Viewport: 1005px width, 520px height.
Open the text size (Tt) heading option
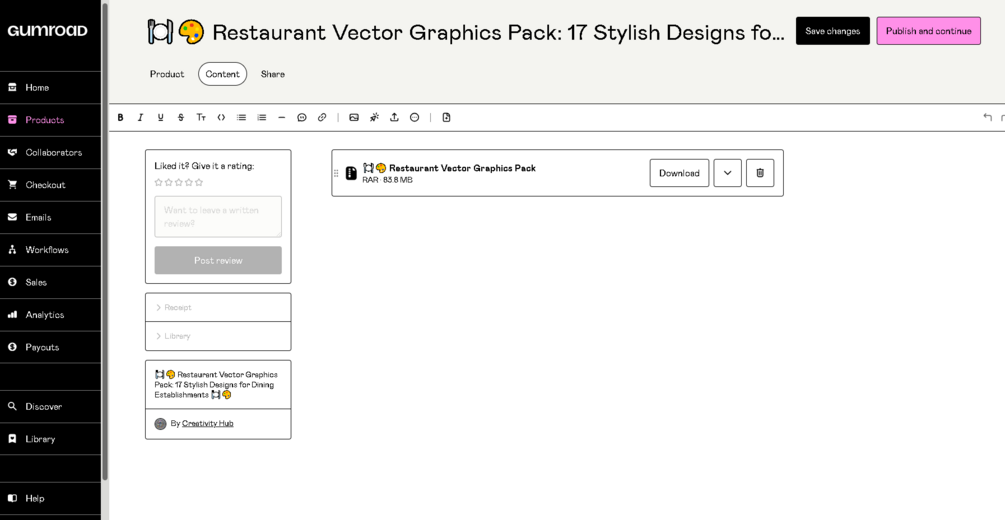tap(201, 117)
